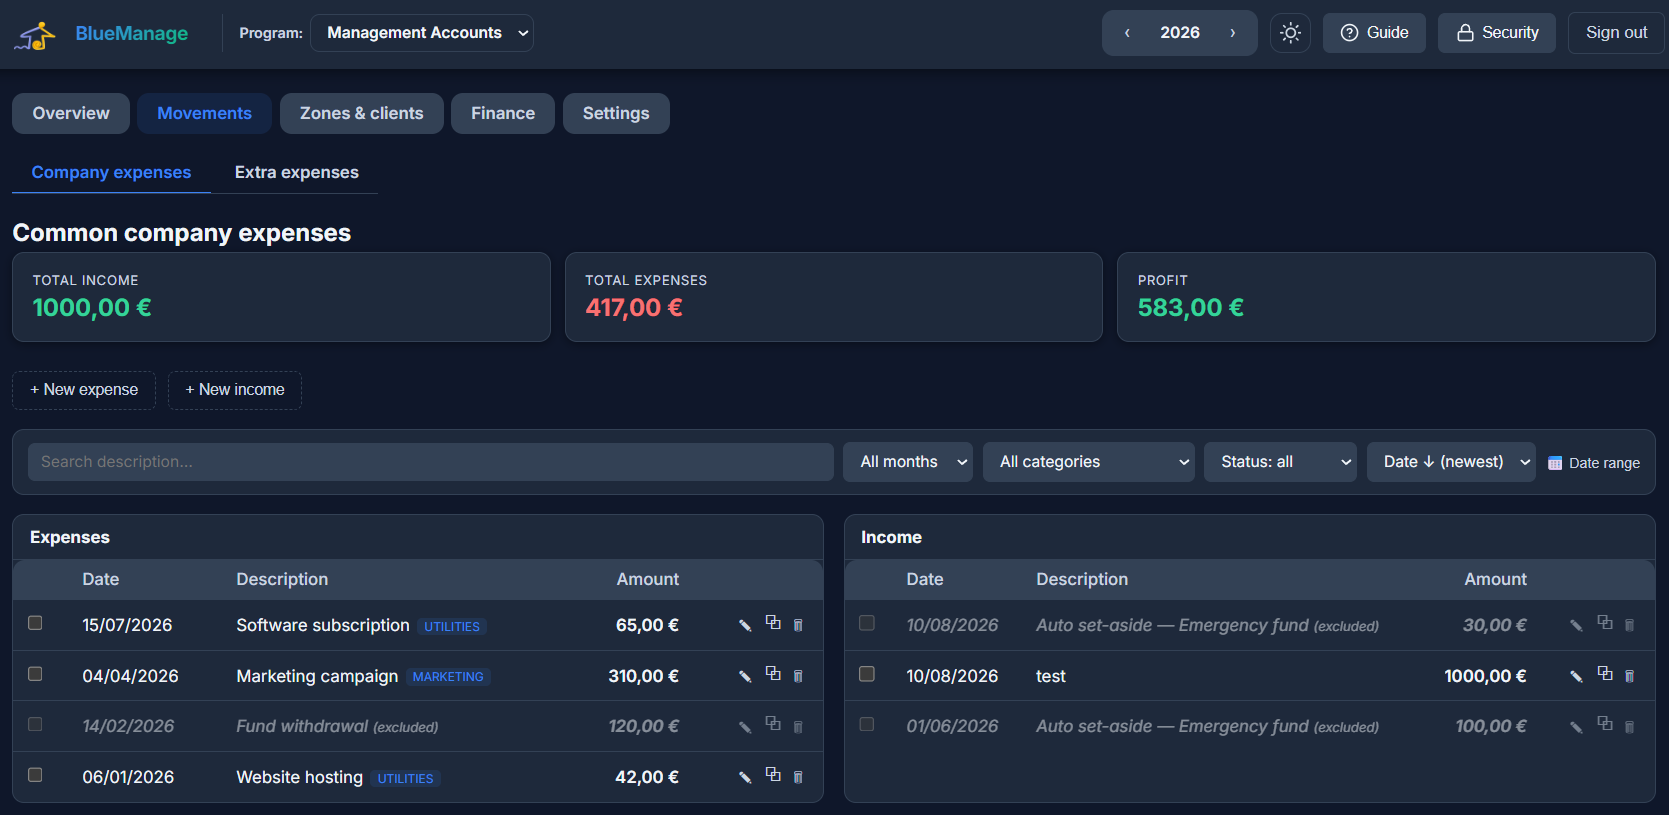Delete the Website hosting expense
Image resolution: width=1669 pixels, height=815 pixels.
(798, 777)
